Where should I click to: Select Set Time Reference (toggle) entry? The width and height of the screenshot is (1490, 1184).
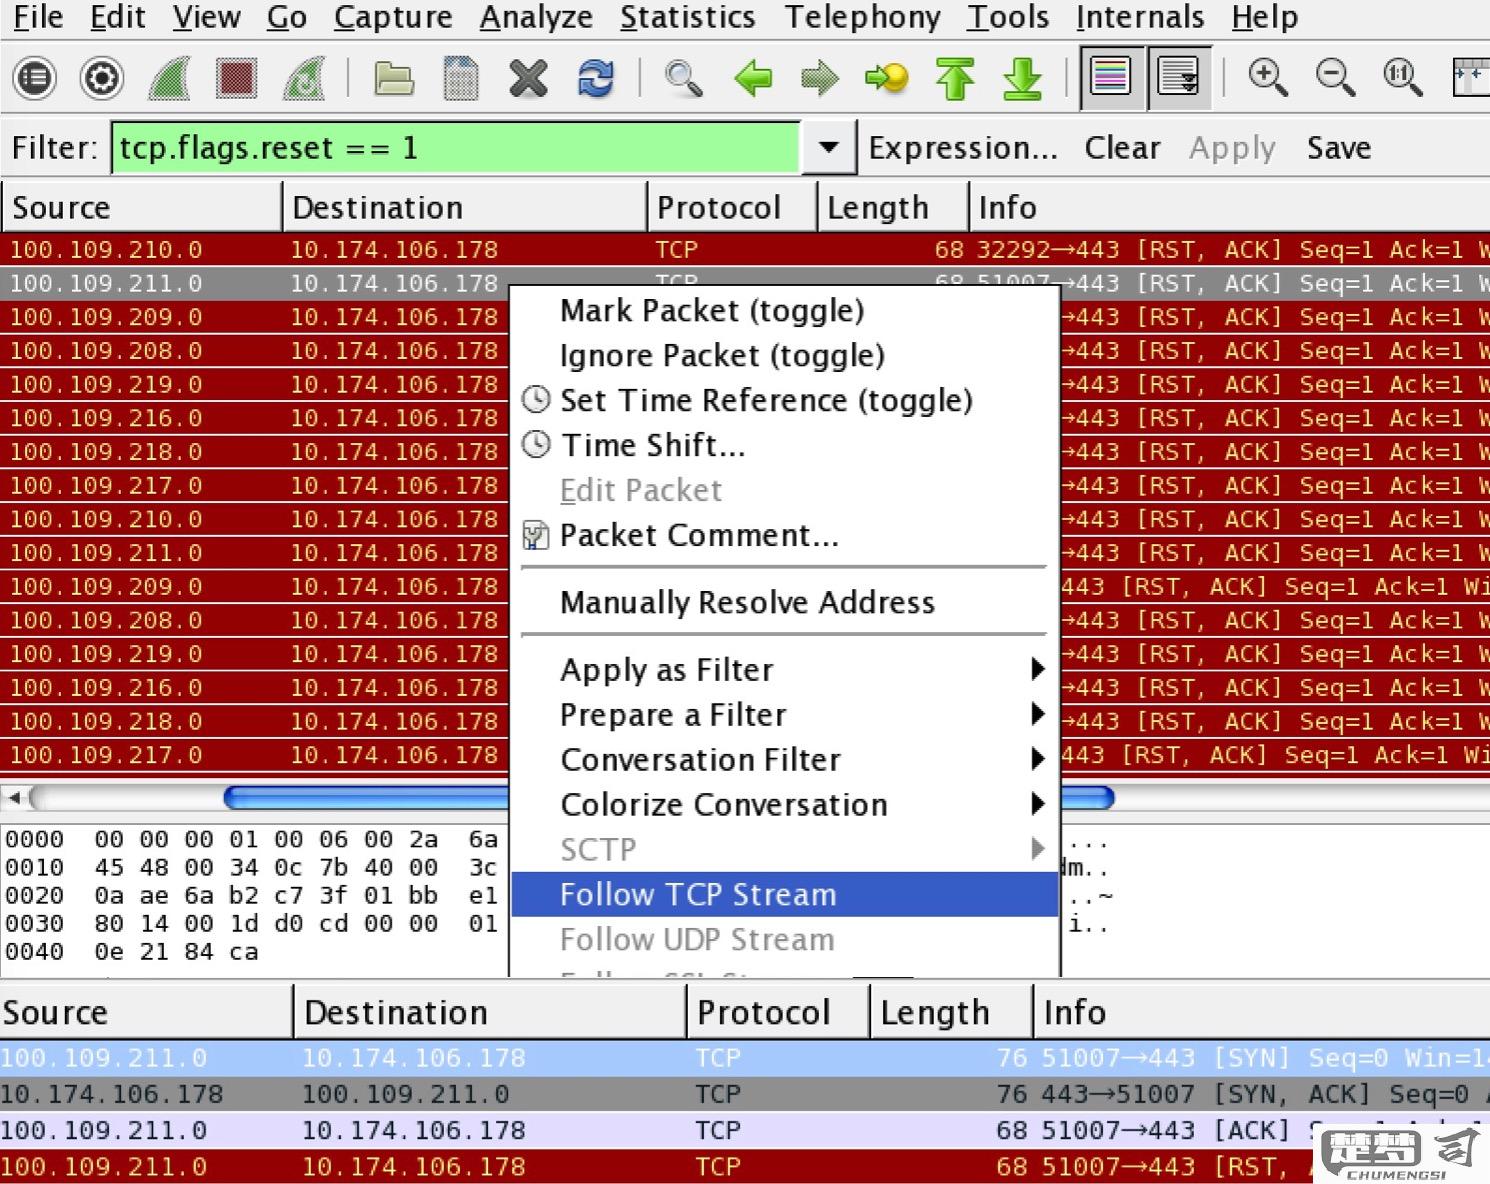click(x=766, y=400)
